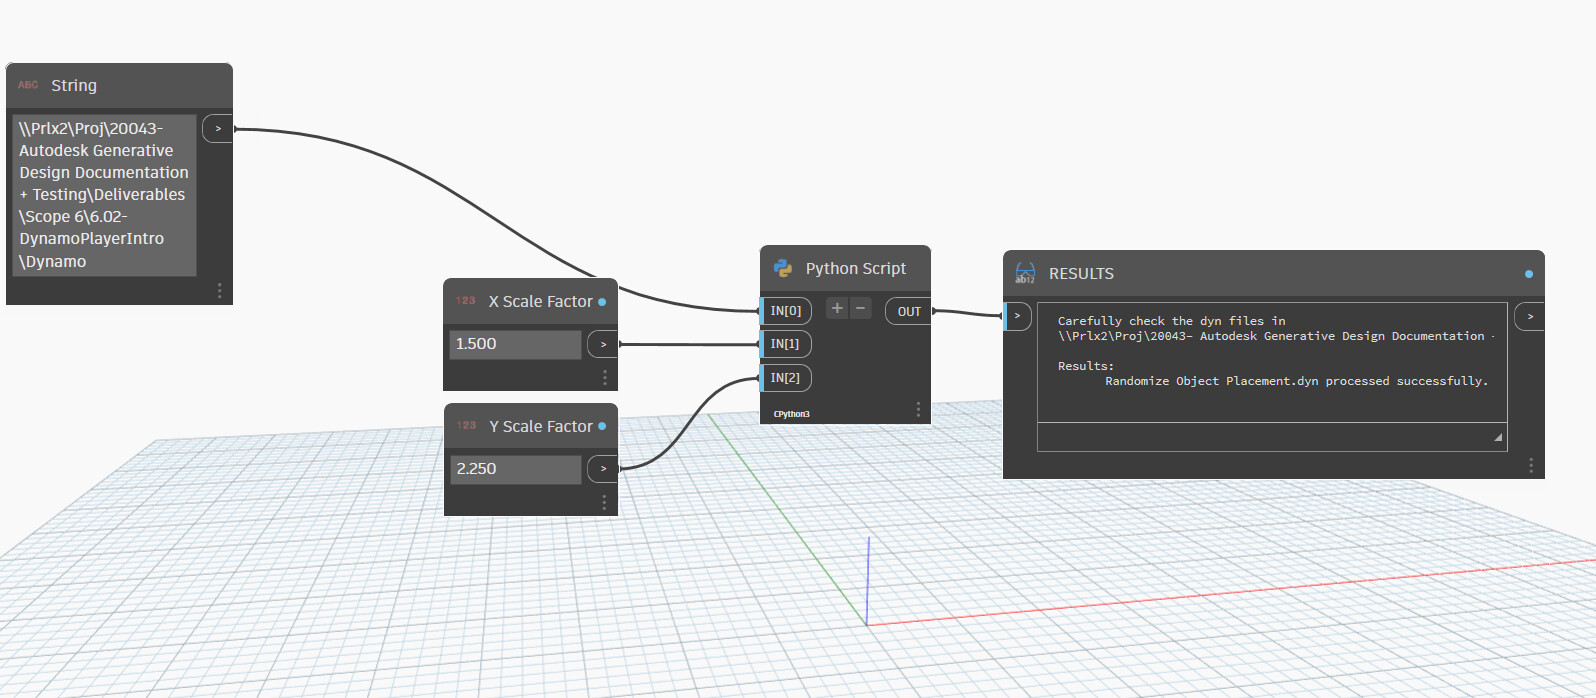Click the X Scale Factor title label
Screen dimensions: 1596x698
point(540,301)
